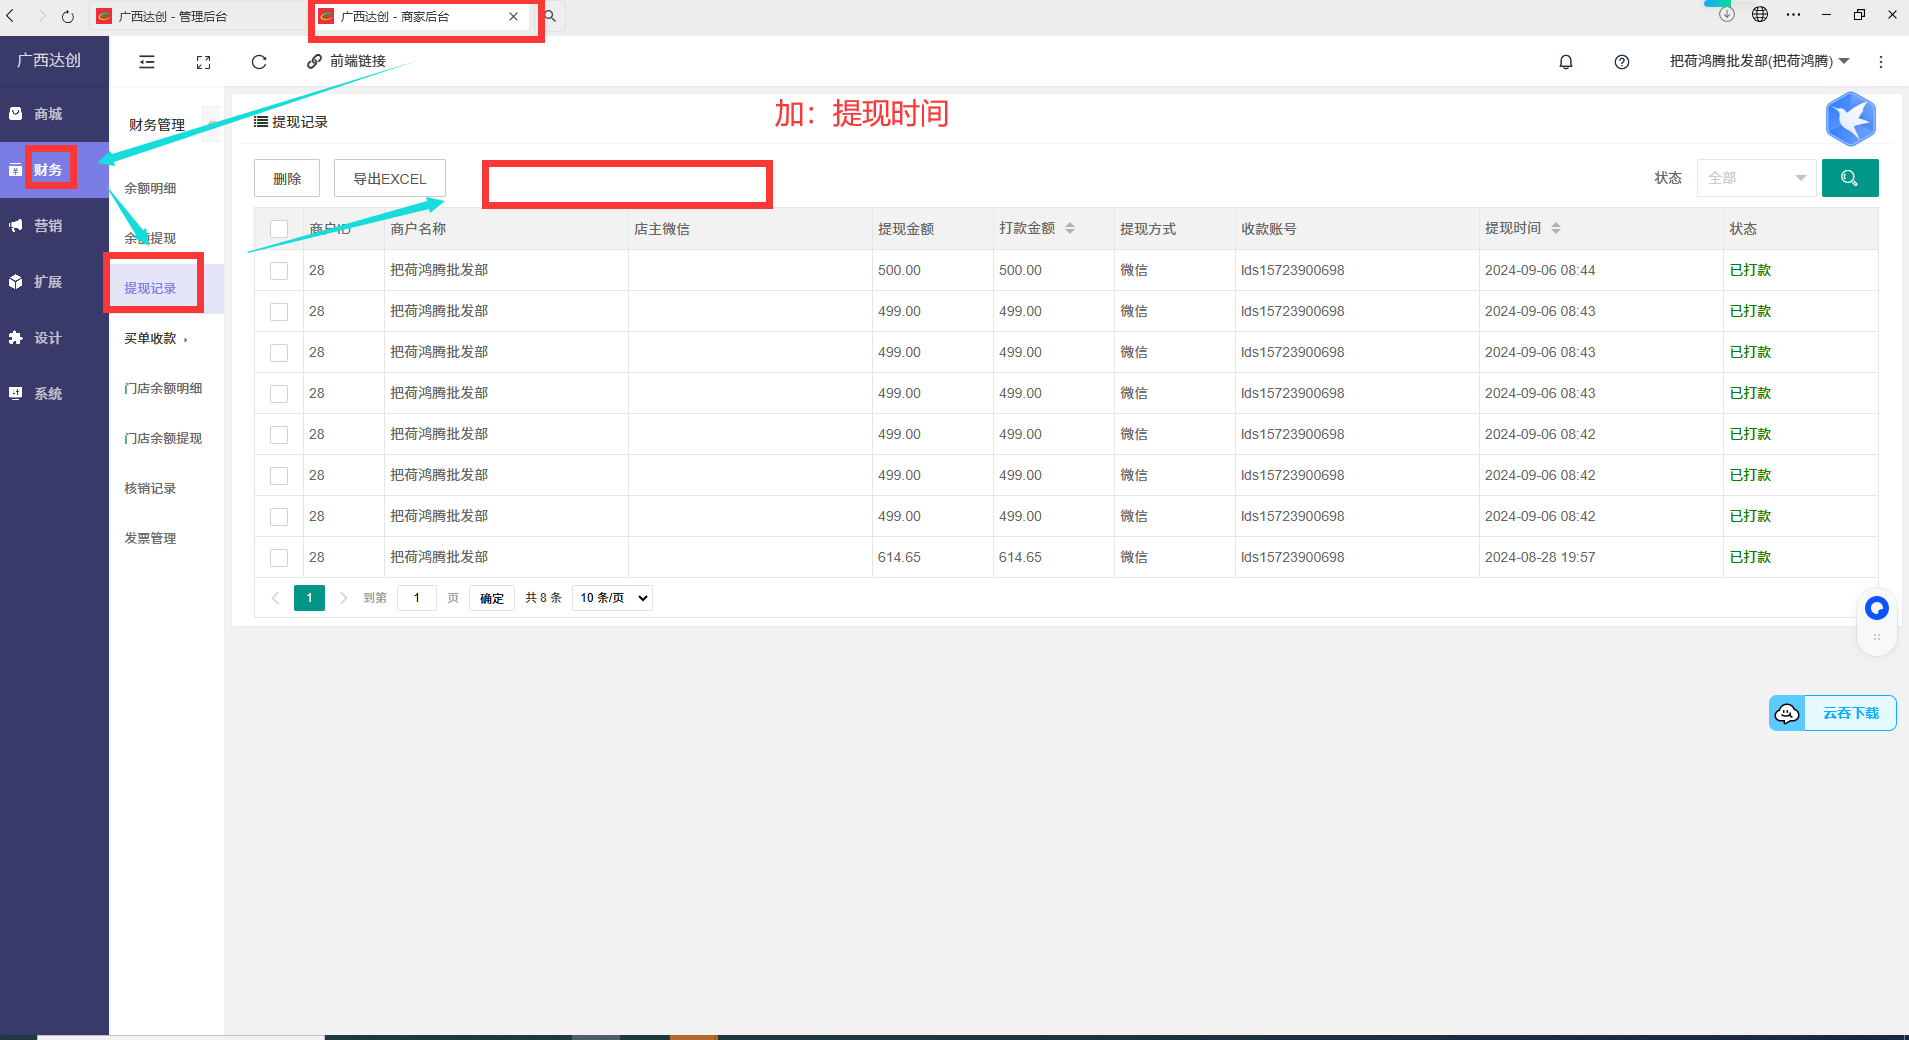Click the help question mark icon
1909x1040 pixels.
coord(1621,62)
